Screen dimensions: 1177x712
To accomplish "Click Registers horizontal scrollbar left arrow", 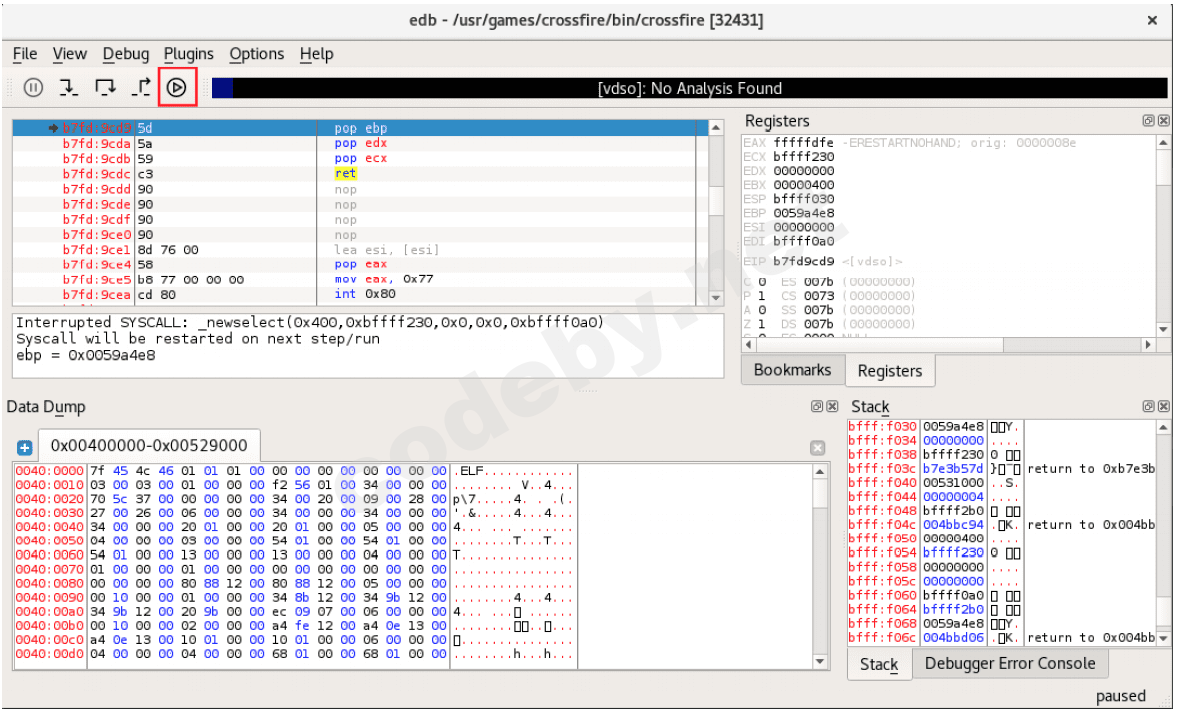I will coord(748,344).
